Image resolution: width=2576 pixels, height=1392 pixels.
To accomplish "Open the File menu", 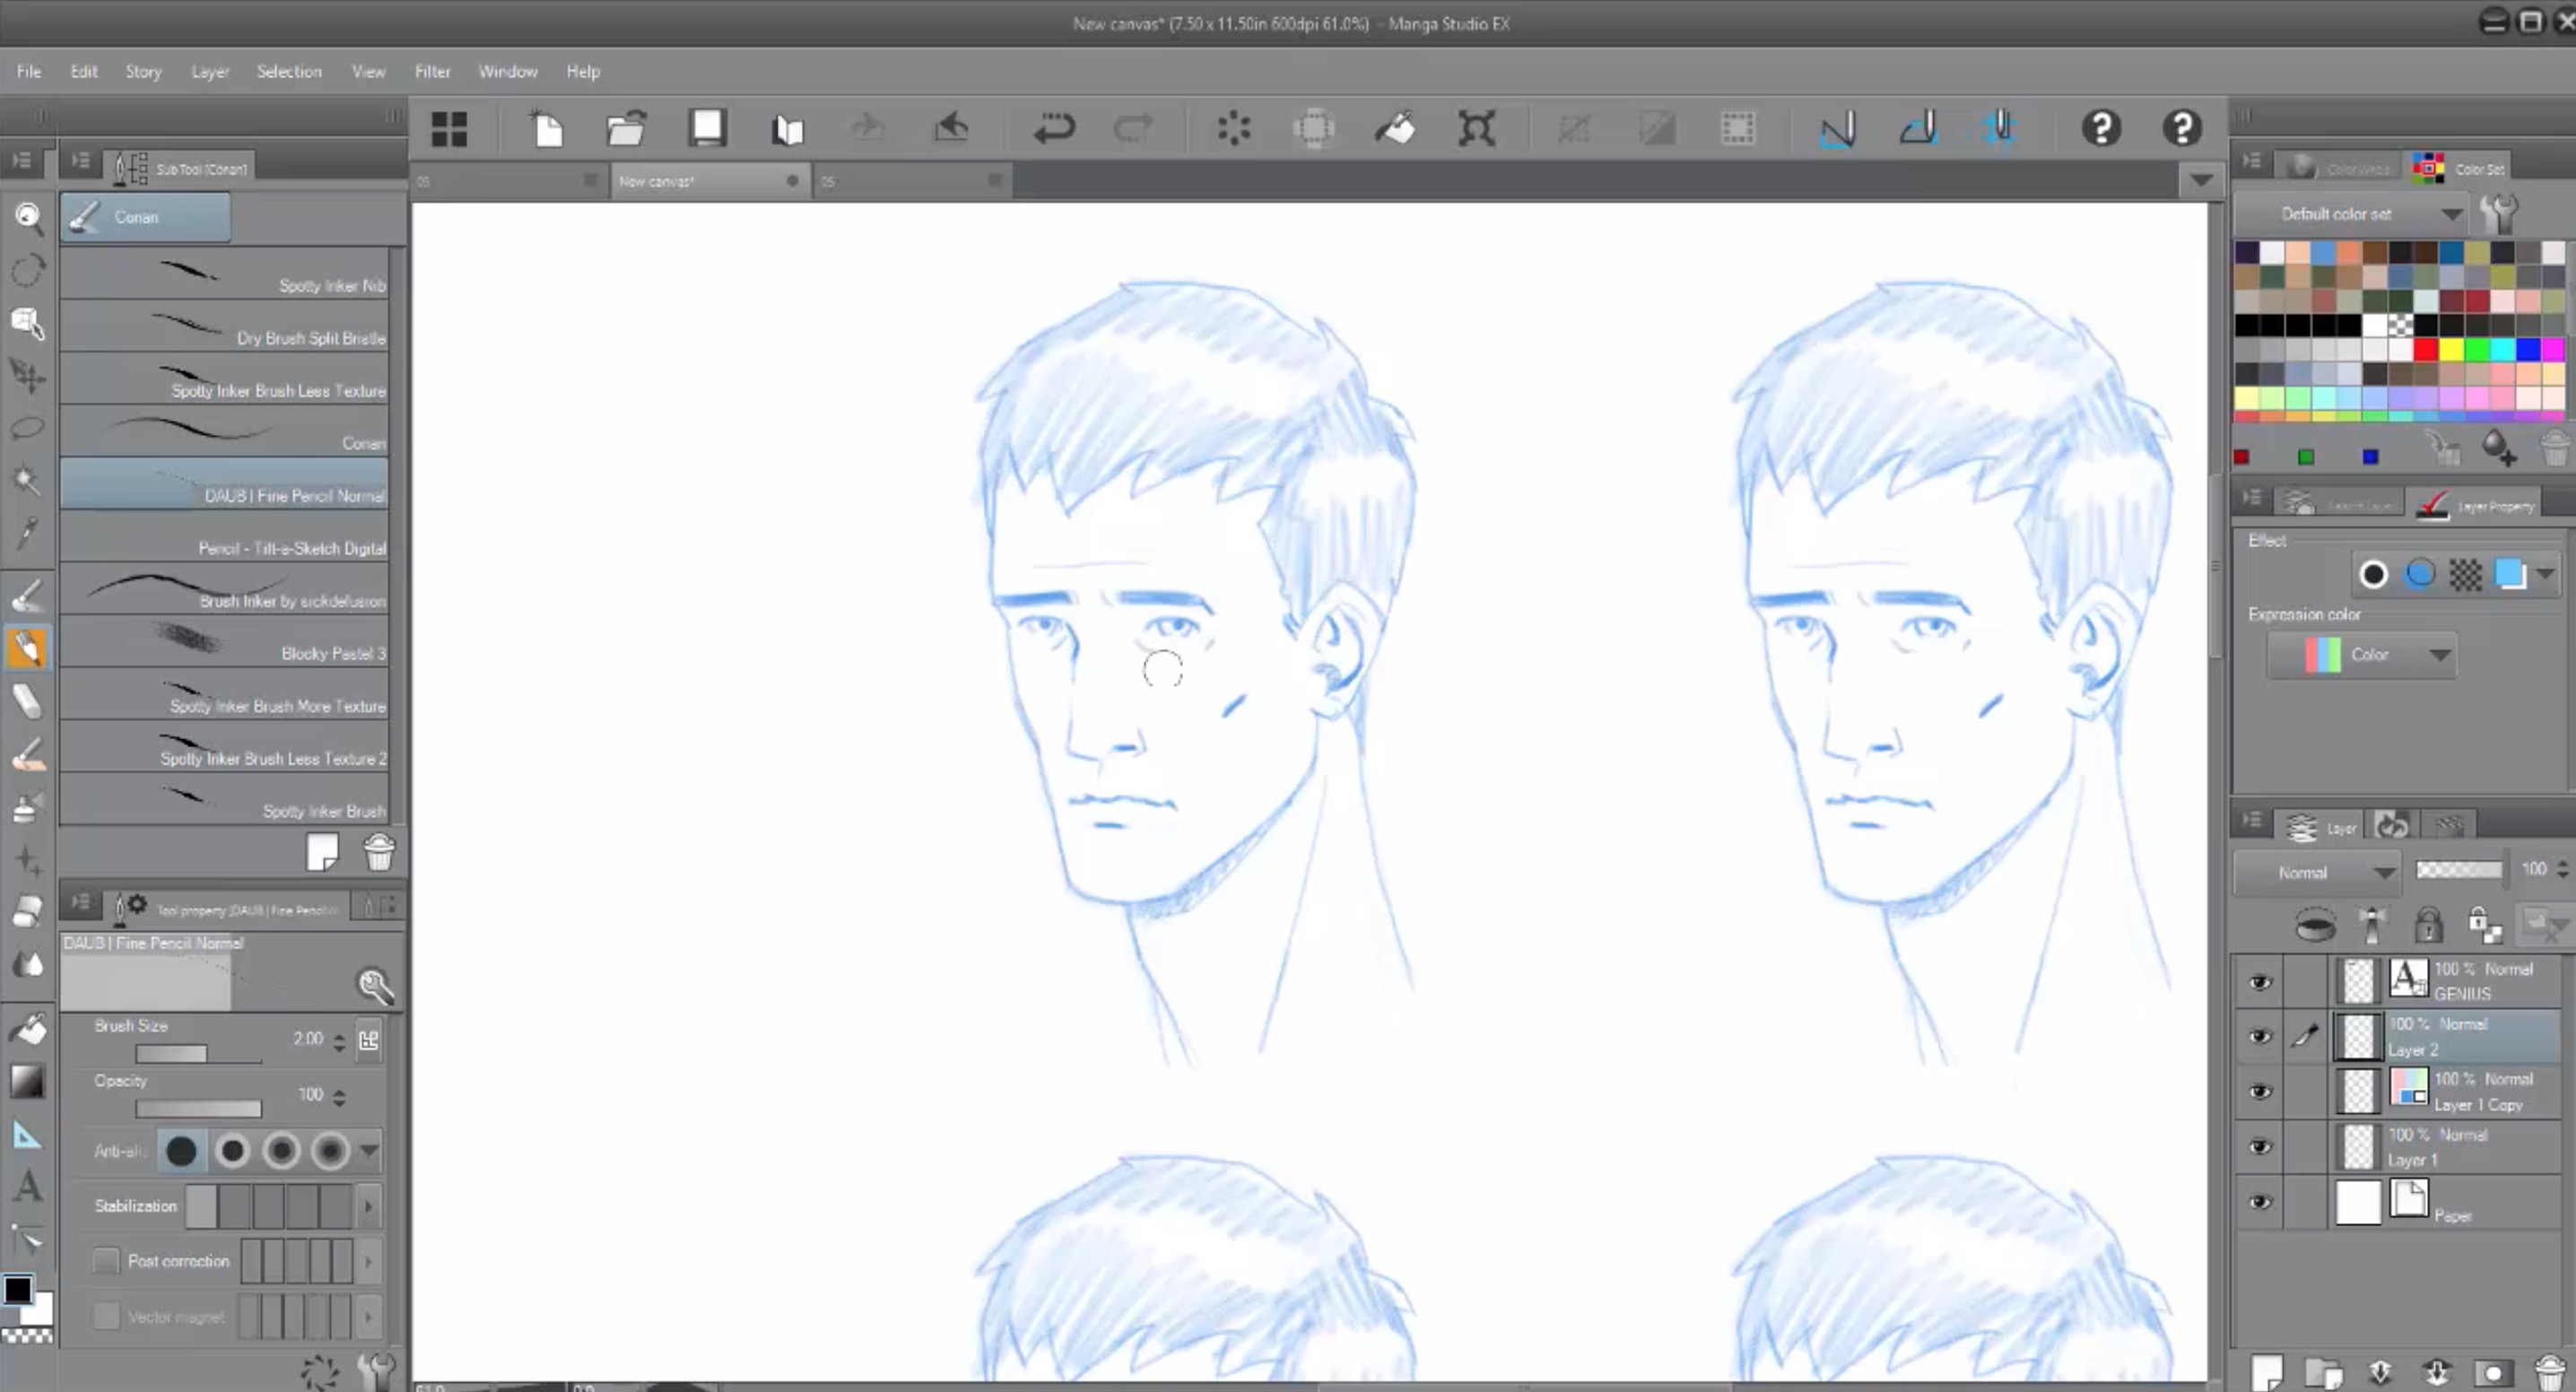I will pyautogui.click(x=29, y=71).
